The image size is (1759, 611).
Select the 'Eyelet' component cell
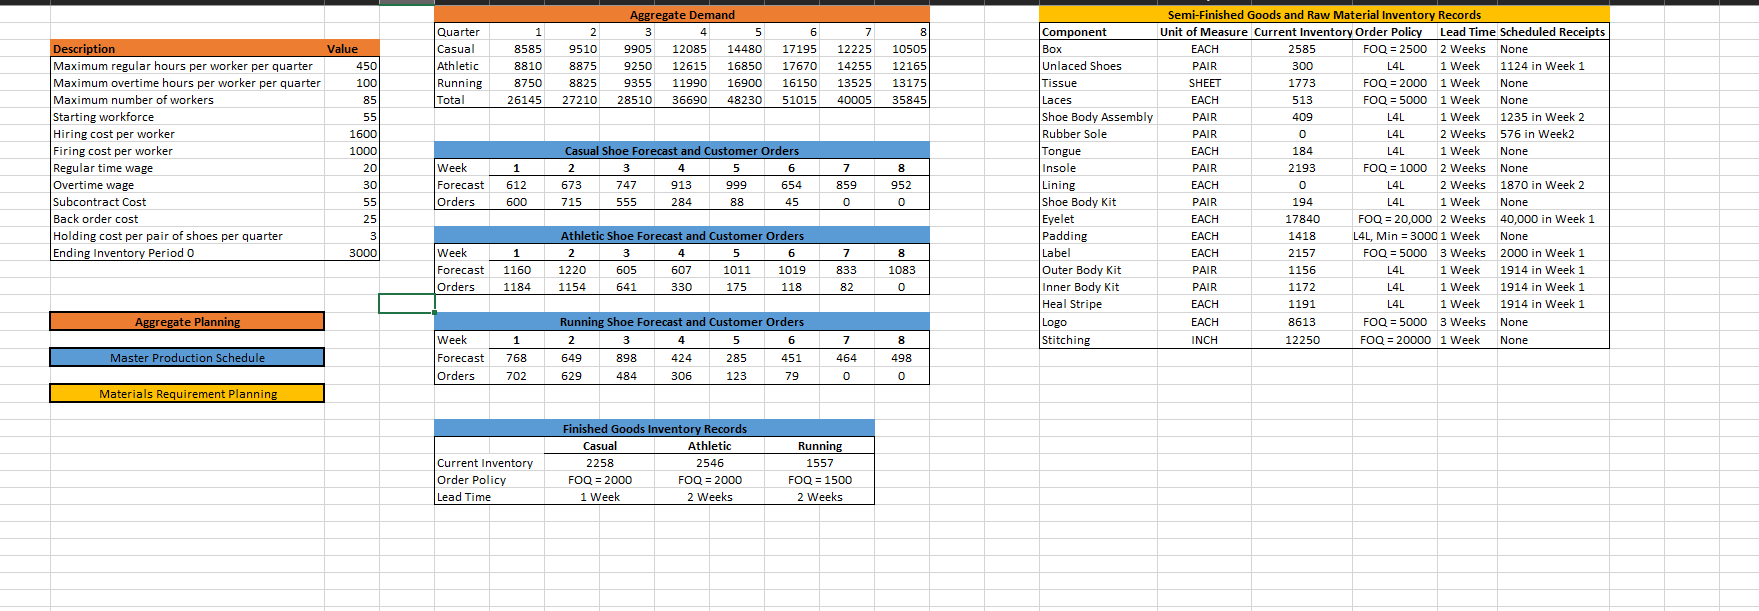click(1099, 219)
